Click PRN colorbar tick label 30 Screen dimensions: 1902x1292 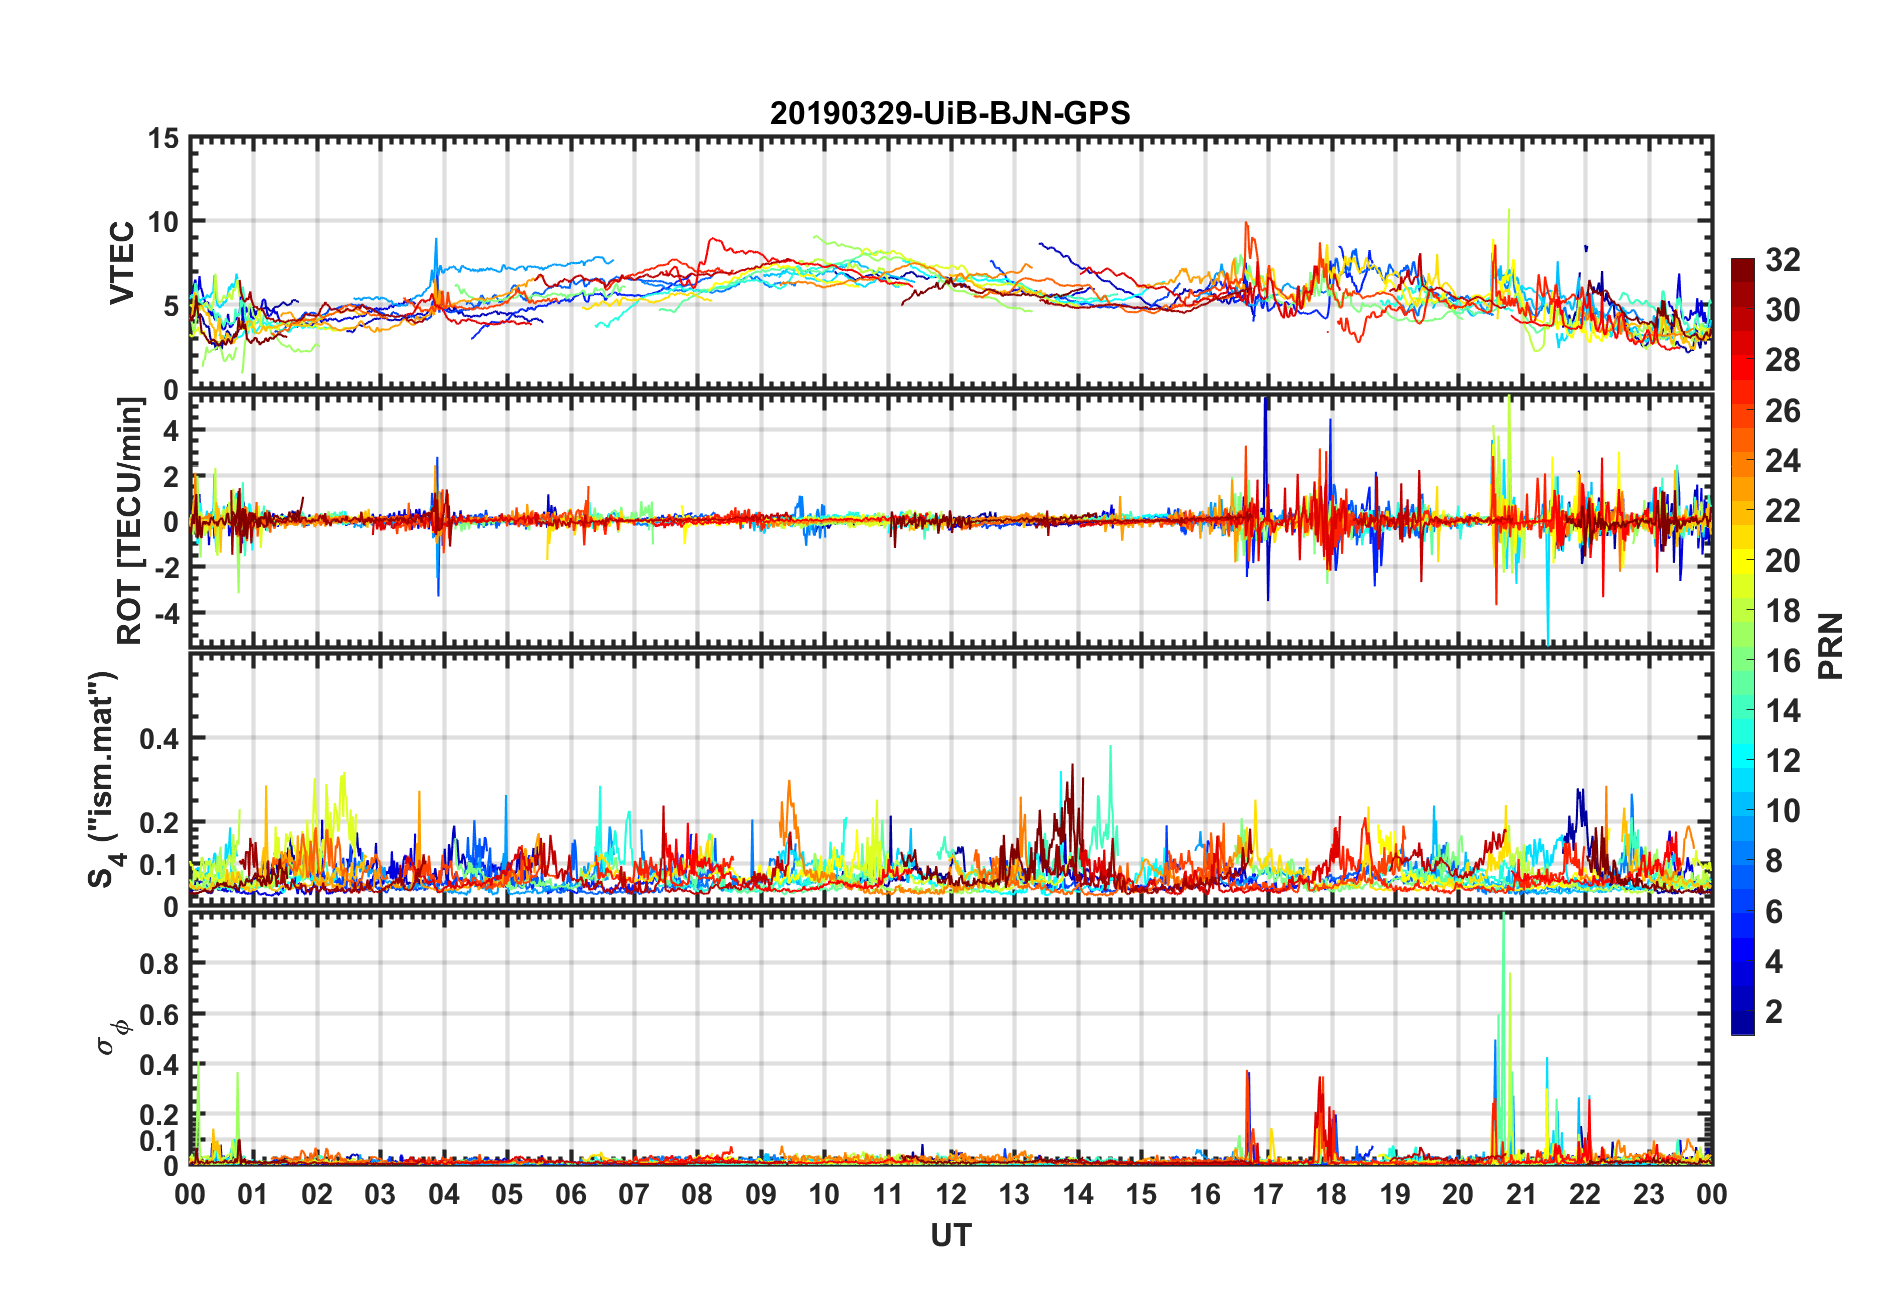[1783, 310]
